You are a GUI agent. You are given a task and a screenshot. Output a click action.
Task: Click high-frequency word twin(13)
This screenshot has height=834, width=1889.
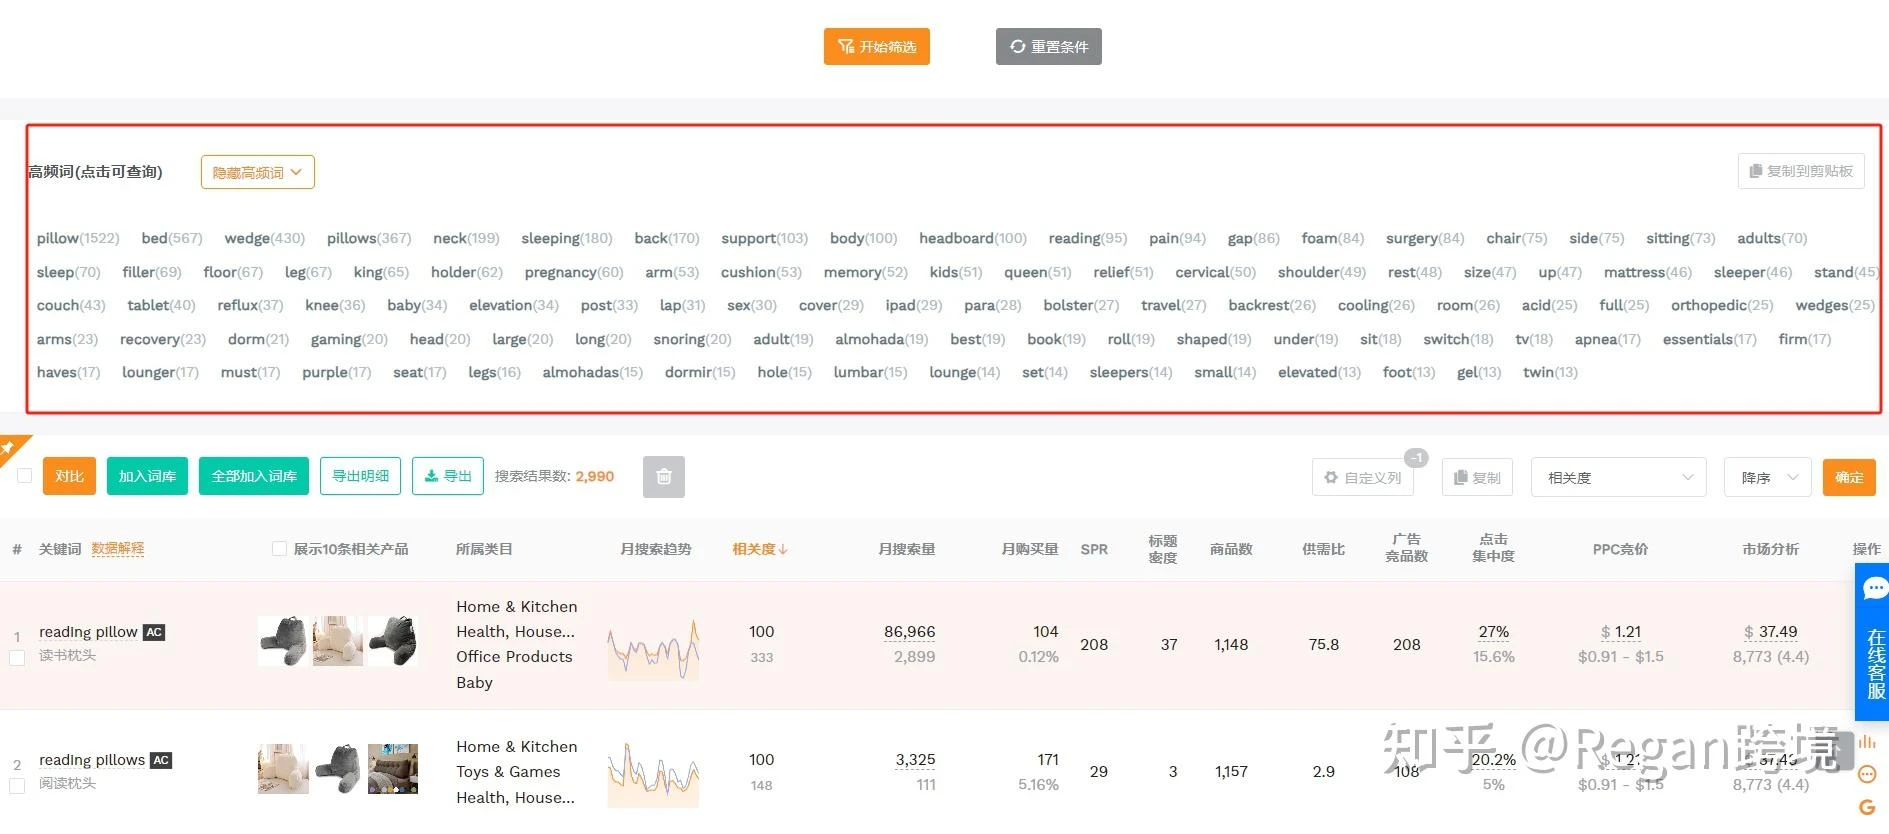pos(1550,372)
